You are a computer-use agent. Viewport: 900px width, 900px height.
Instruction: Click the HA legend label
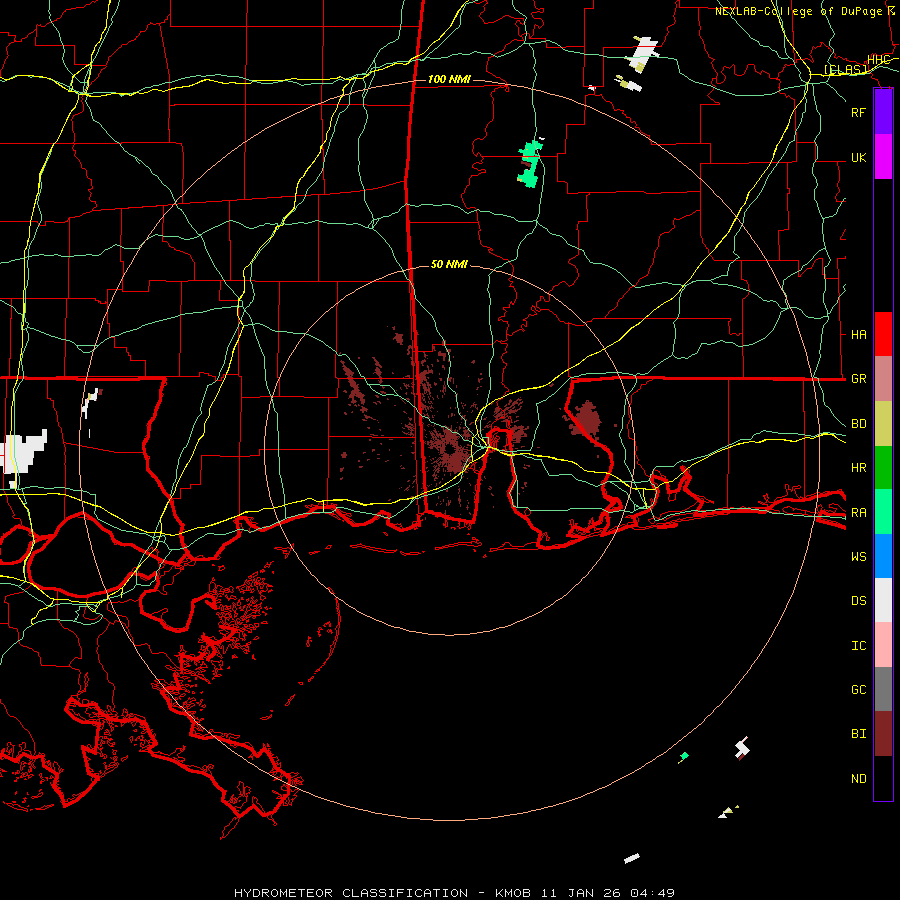(x=859, y=334)
